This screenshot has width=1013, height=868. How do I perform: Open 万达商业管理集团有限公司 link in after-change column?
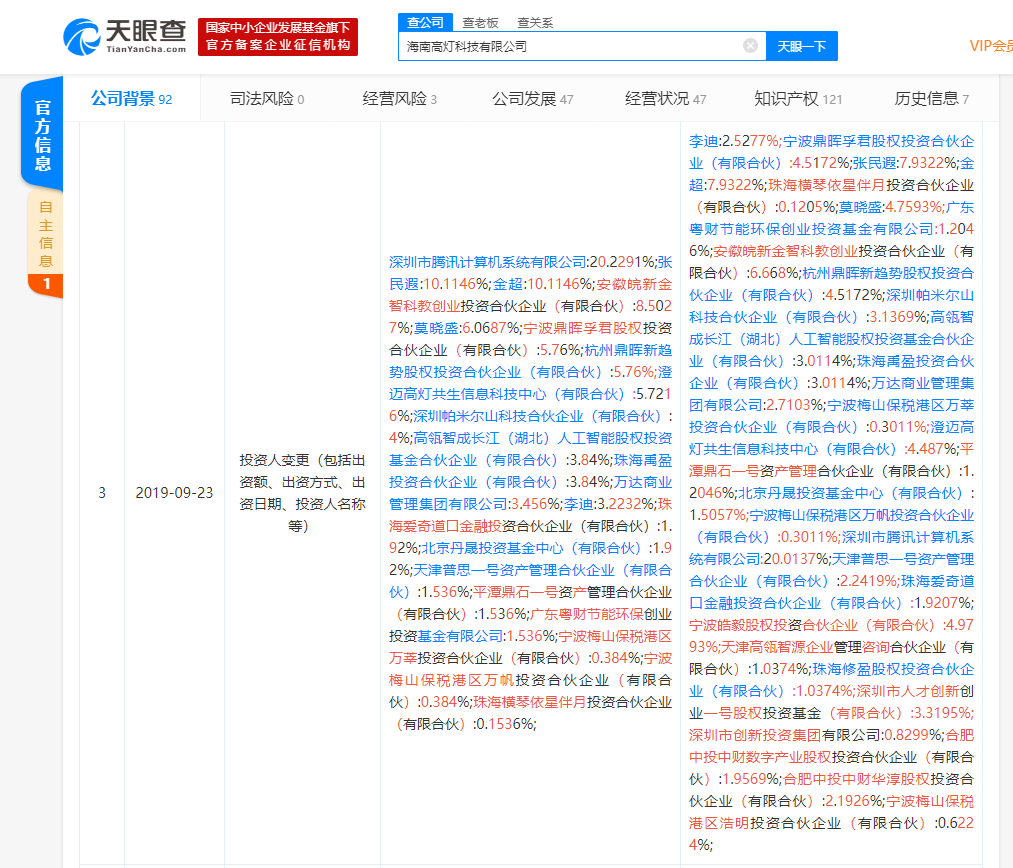tap(831, 394)
